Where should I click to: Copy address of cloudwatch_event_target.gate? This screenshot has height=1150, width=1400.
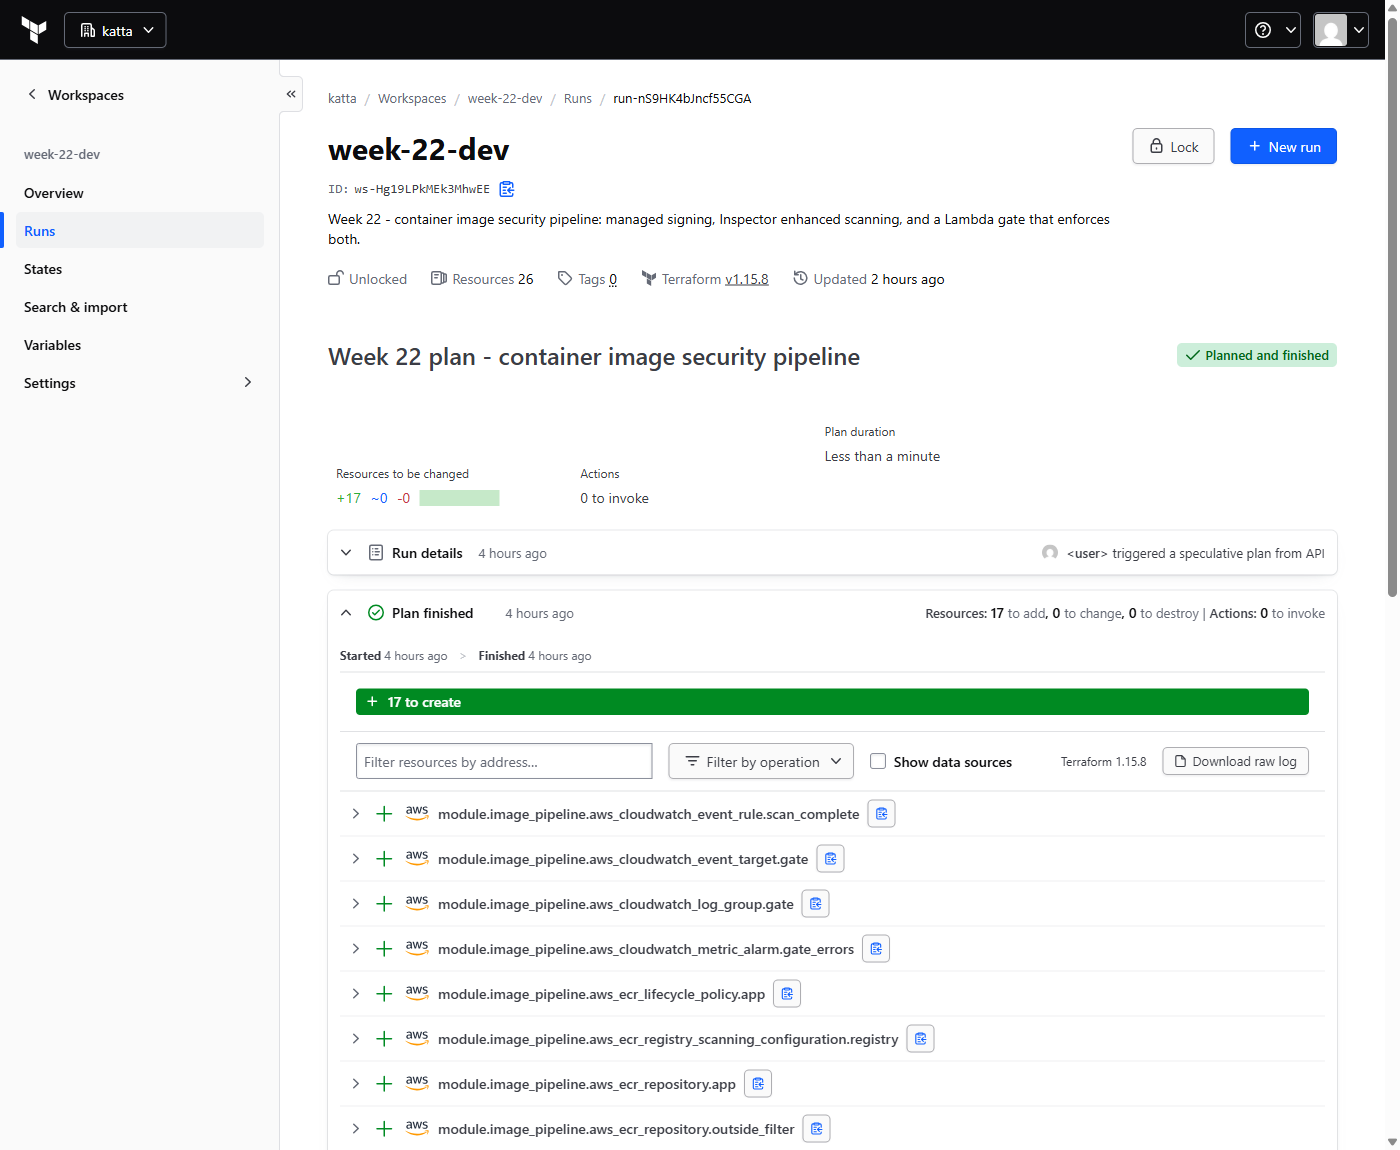830,859
